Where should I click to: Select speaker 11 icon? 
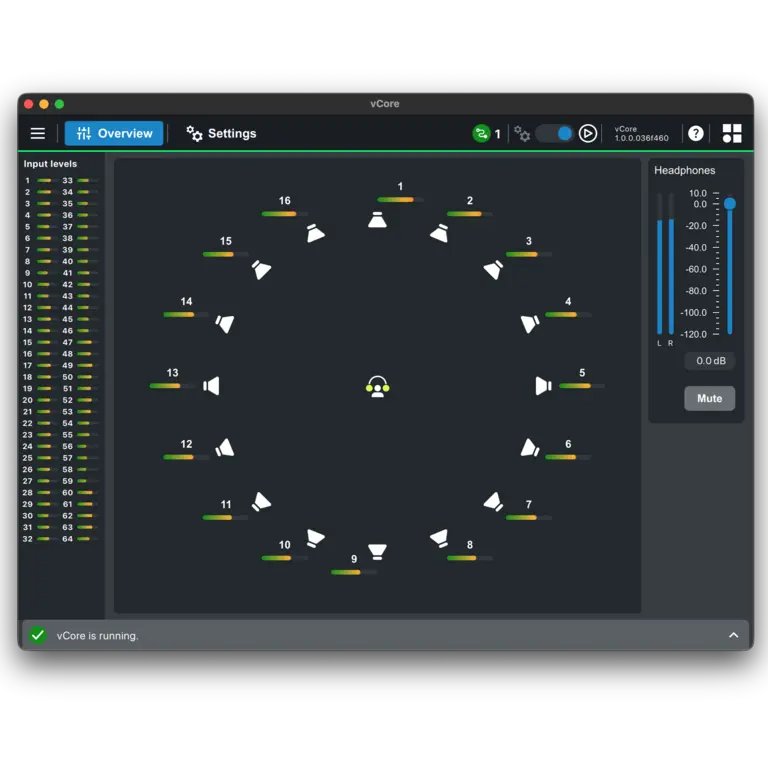pyautogui.click(x=261, y=502)
